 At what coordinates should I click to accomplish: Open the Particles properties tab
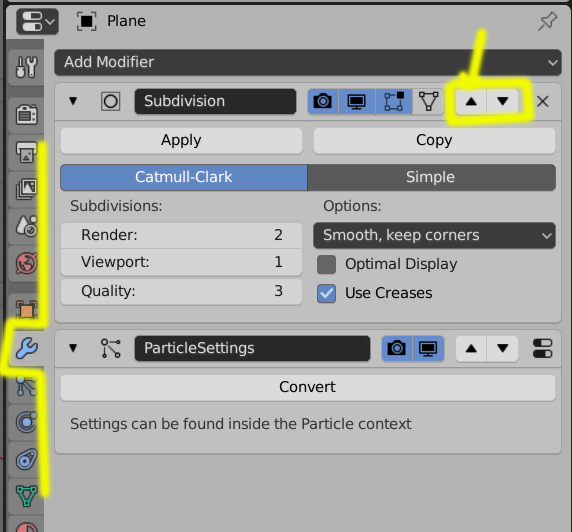26,386
